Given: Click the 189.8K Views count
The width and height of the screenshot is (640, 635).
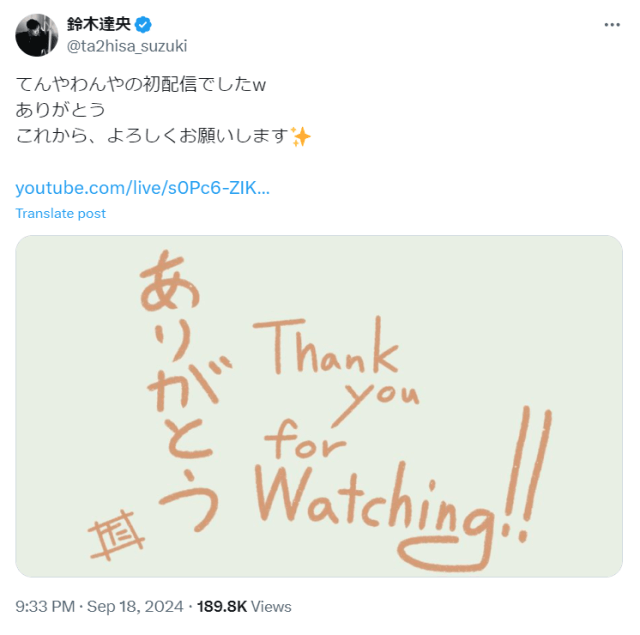Looking at the screenshot, I should coord(244,606).
